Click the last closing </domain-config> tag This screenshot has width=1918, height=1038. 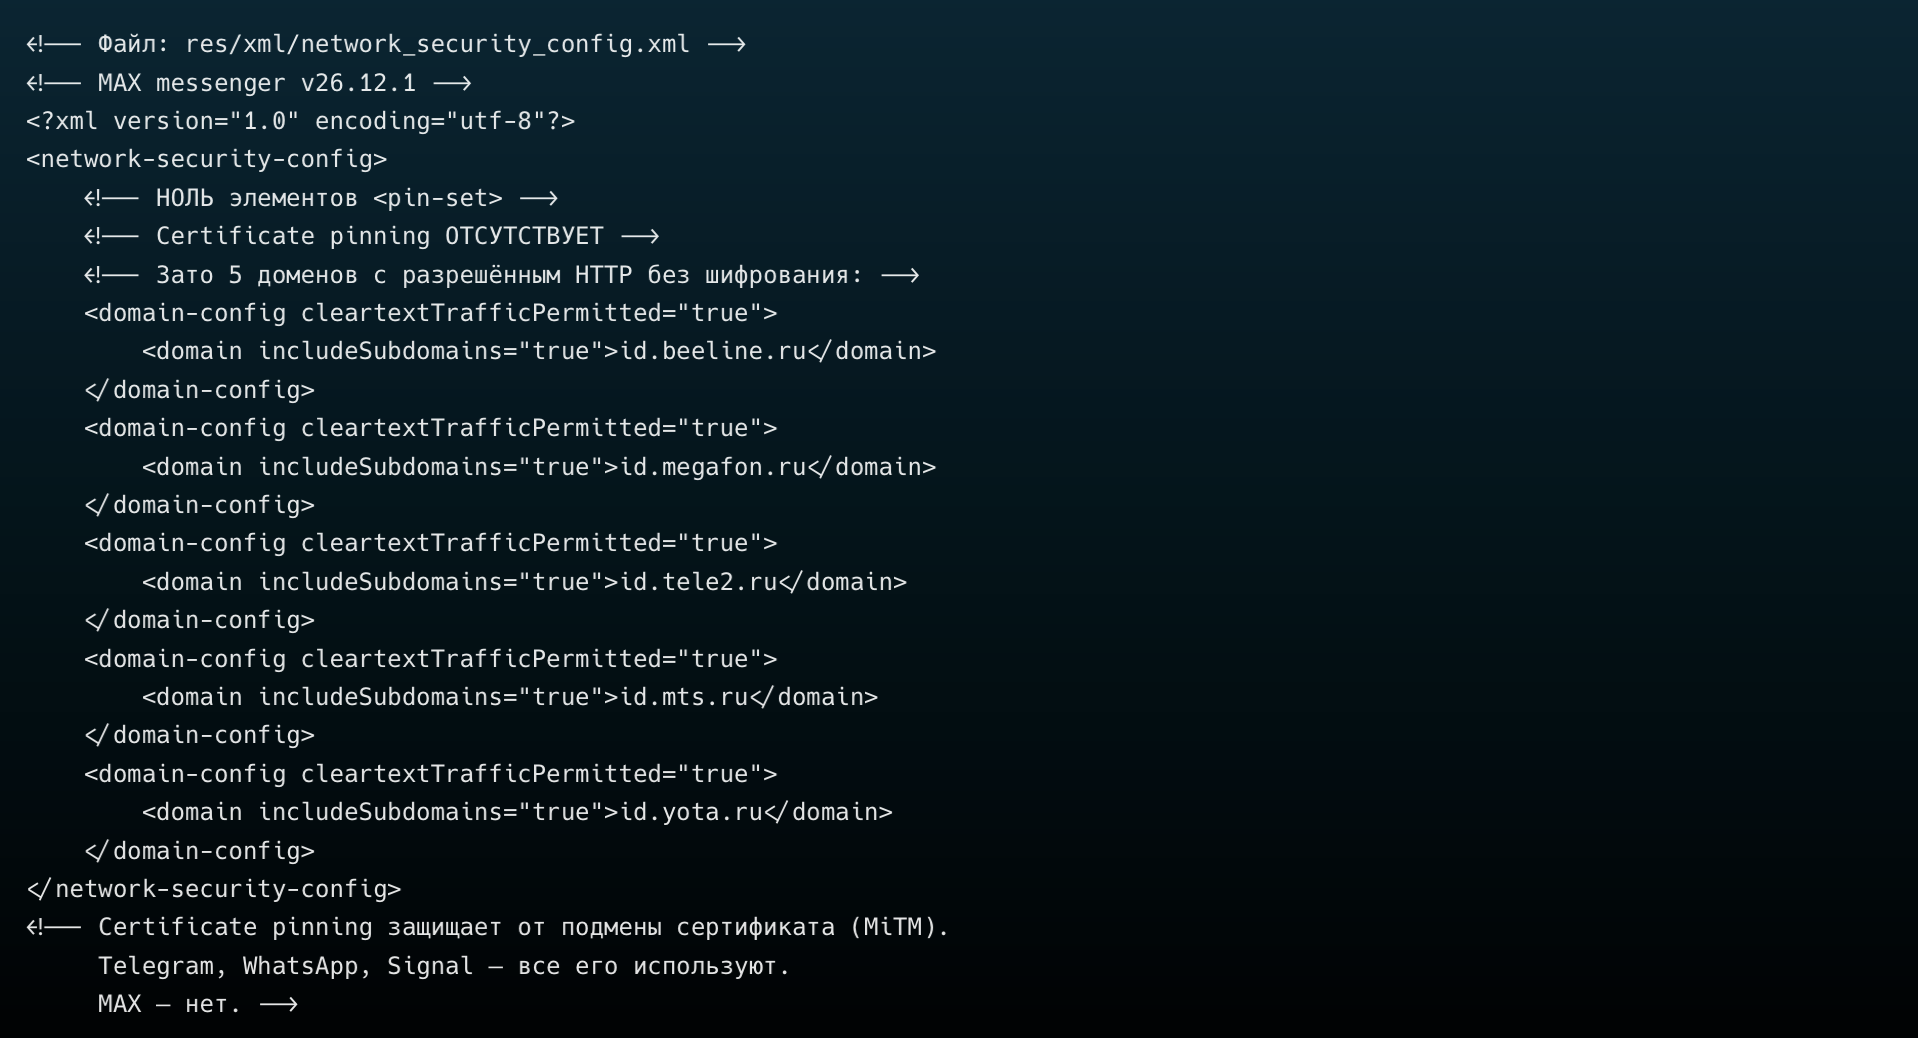[x=199, y=851]
